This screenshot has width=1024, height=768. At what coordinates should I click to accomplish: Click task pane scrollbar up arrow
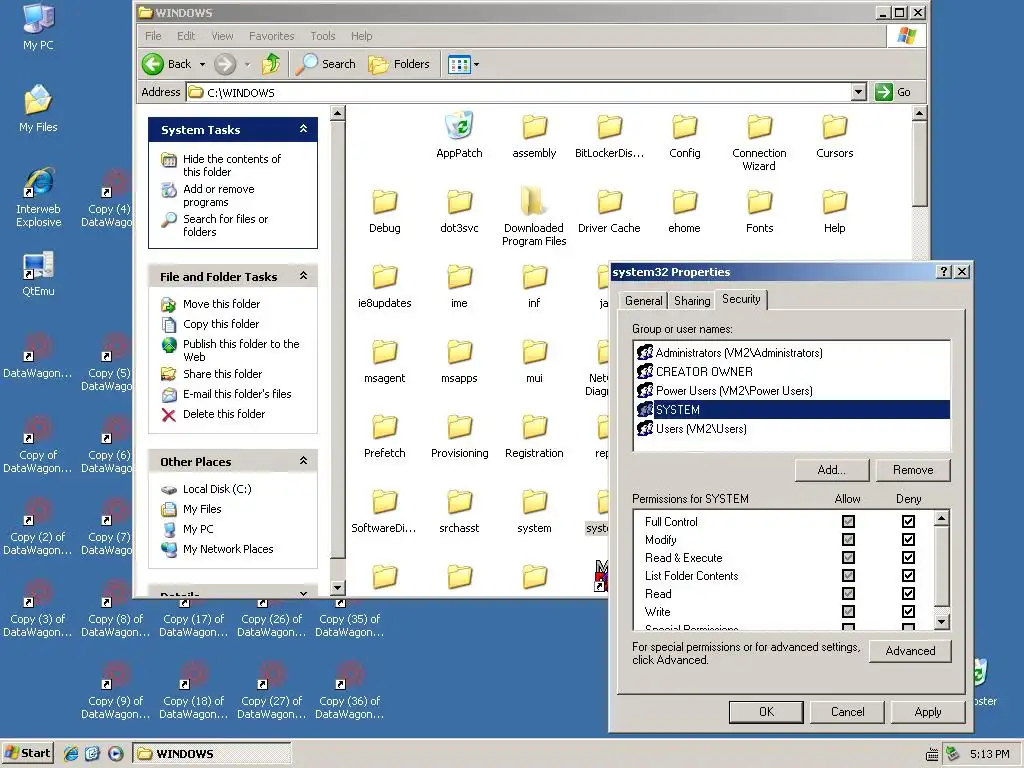337,114
